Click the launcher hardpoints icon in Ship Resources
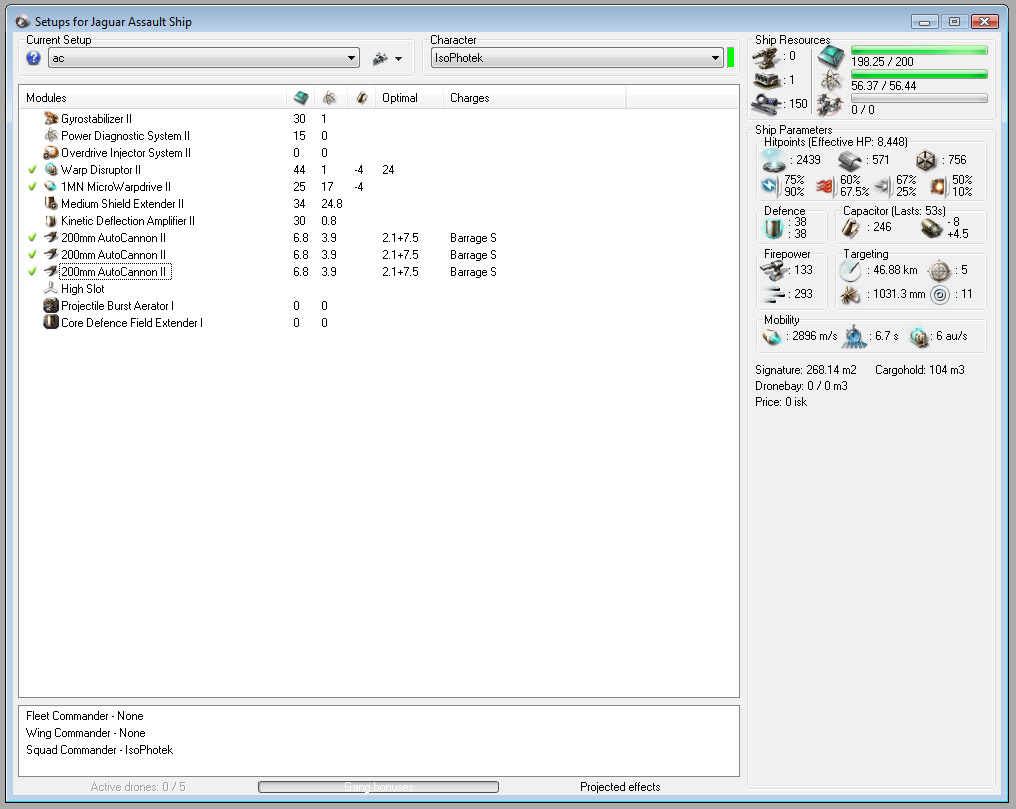This screenshot has width=1016, height=809. [x=767, y=80]
